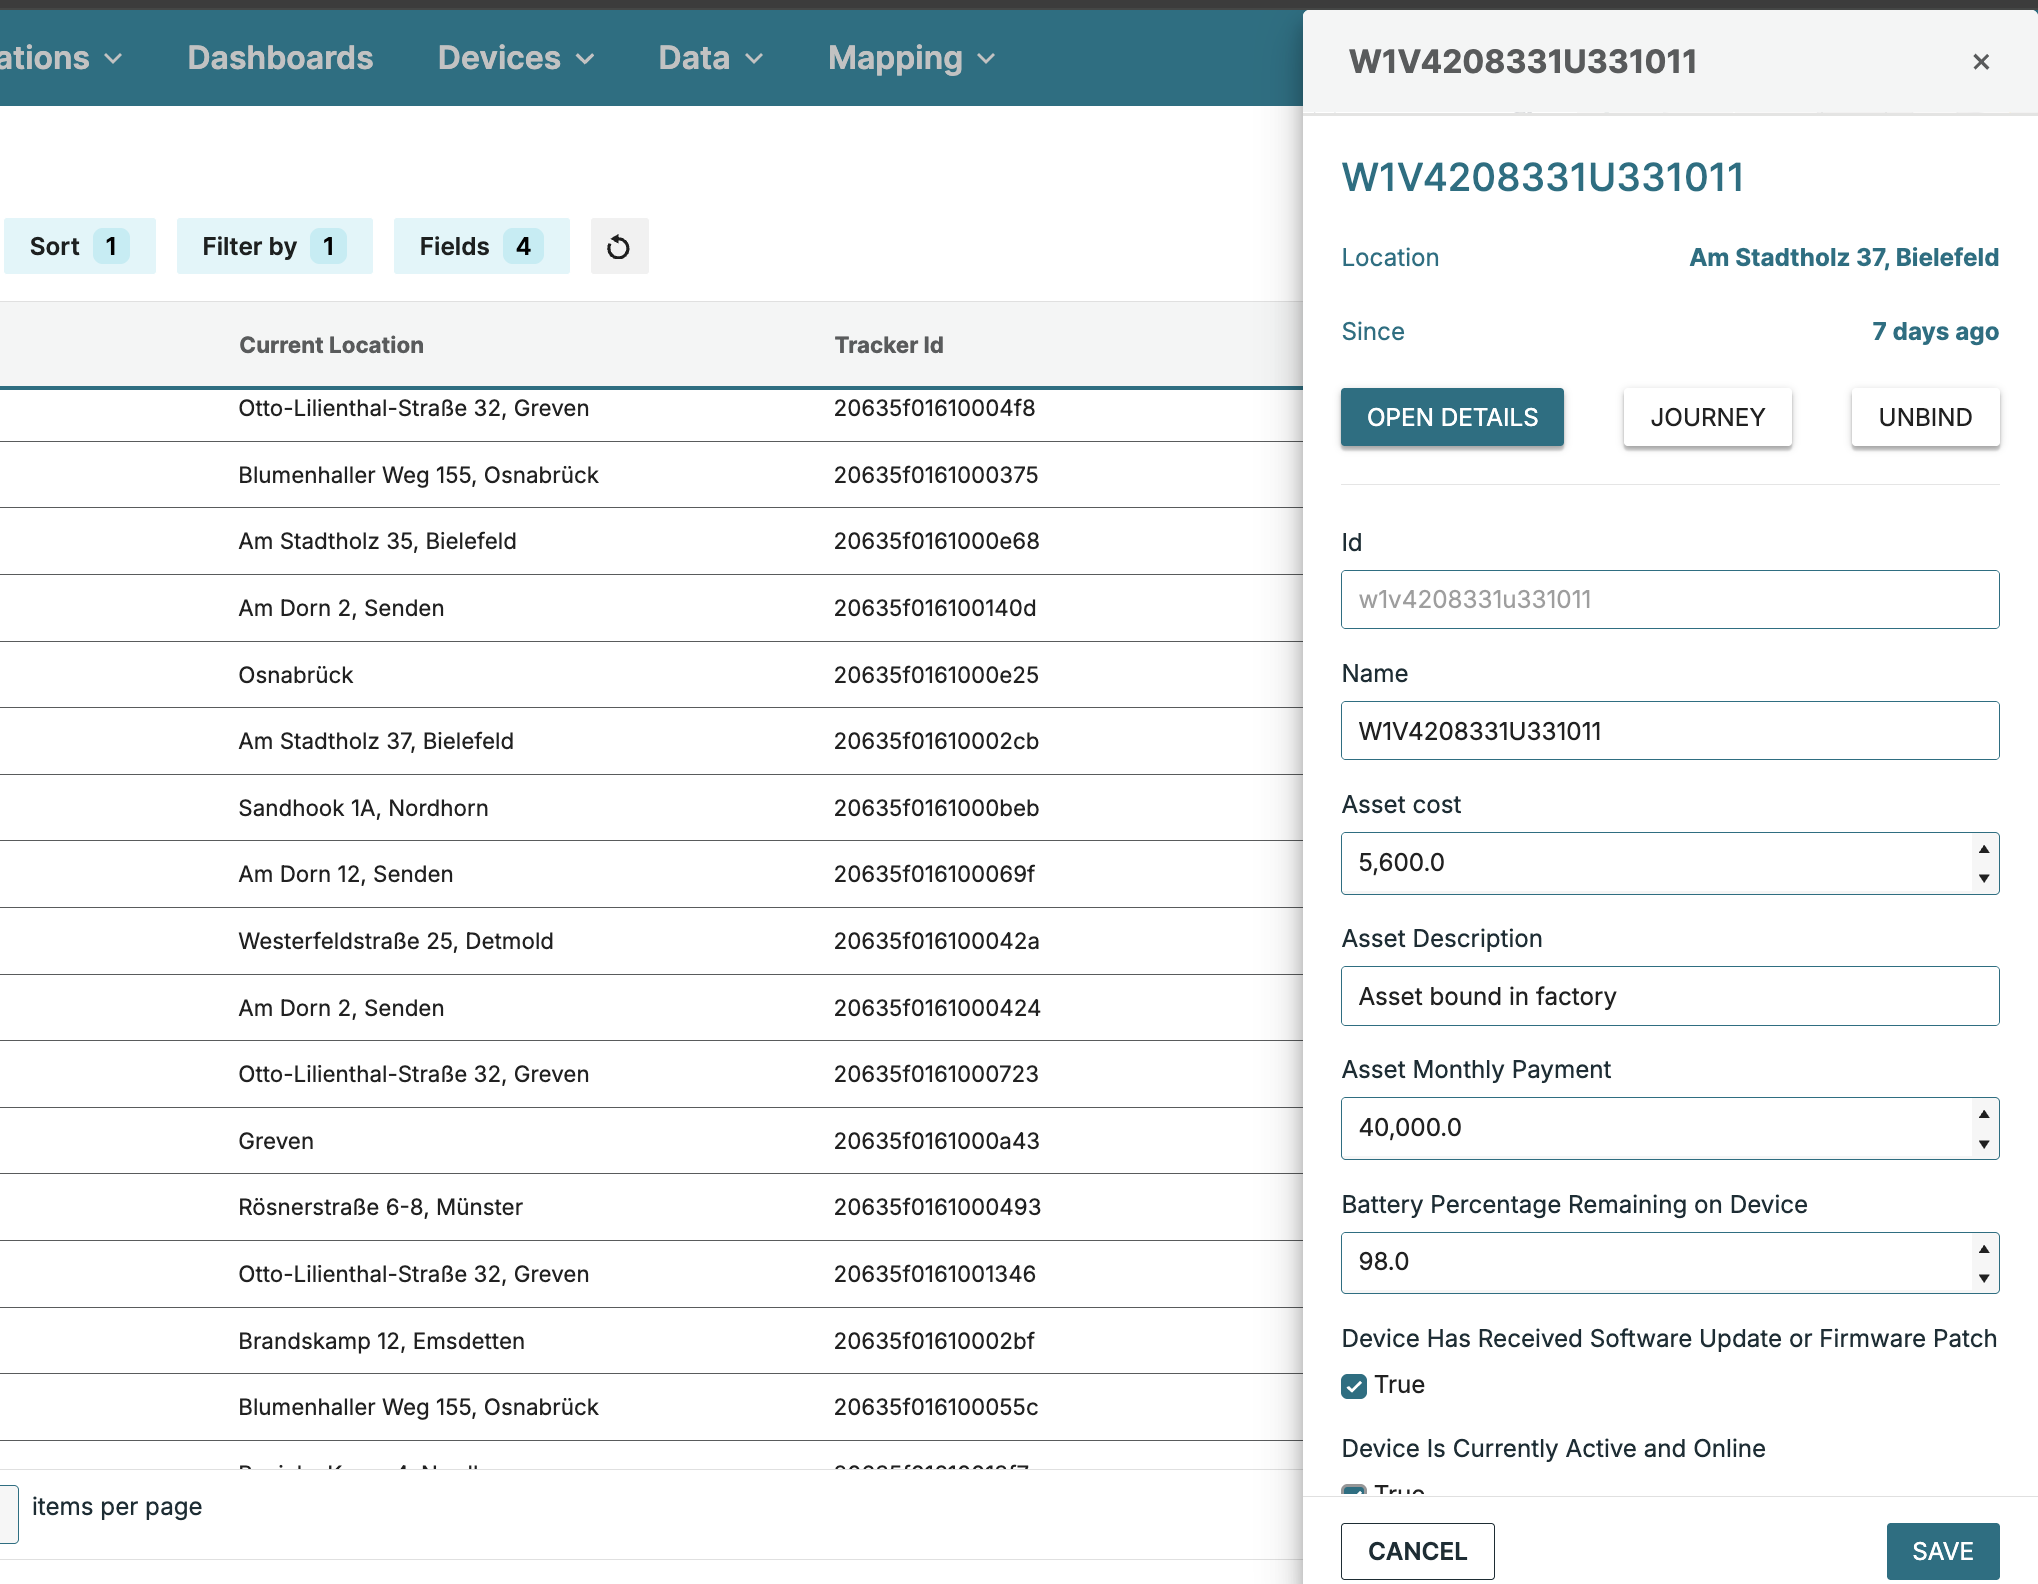Decrease Battery Percentage Remaining value
The width and height of the screenshot is (2038, 1584).
pyautogui.click(x=1983, y=1278)
